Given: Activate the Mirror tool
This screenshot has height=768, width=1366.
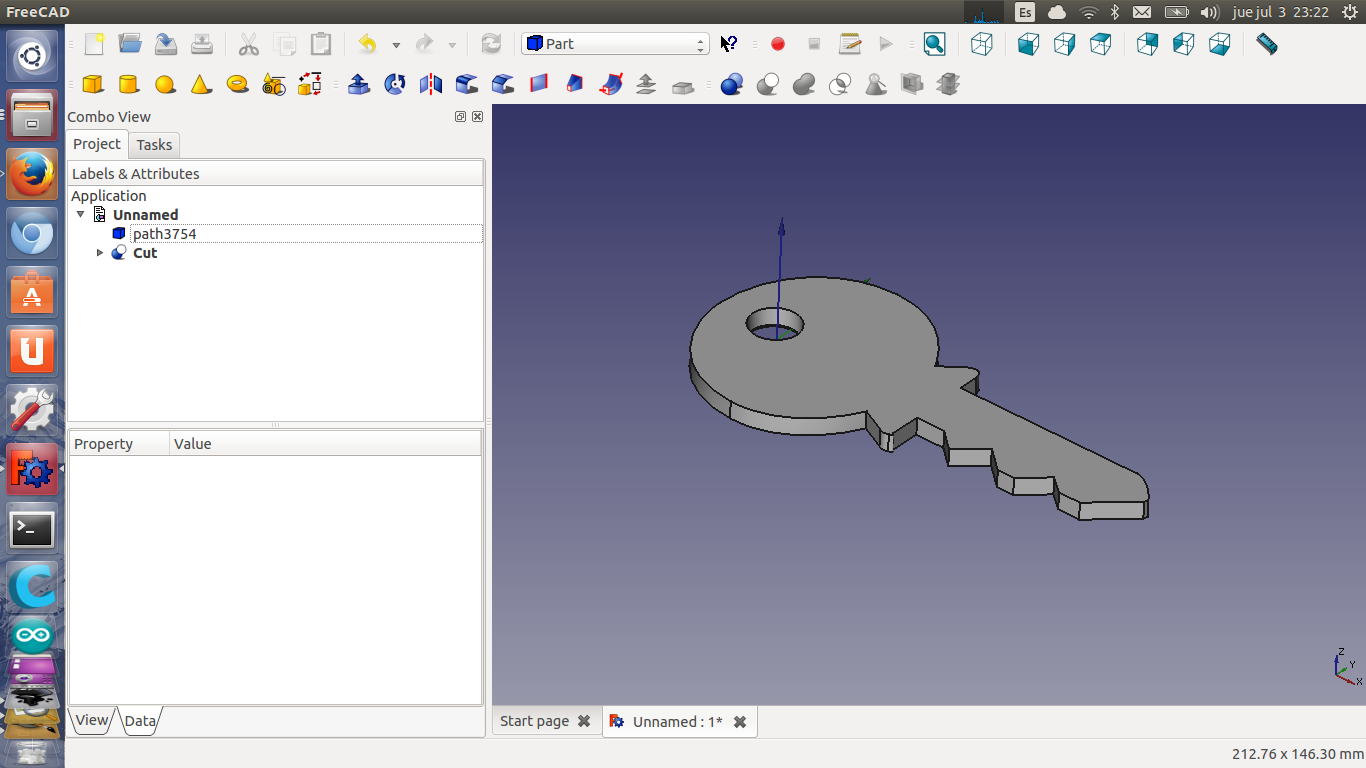Looking at the screenshot, I should [431, 84].
